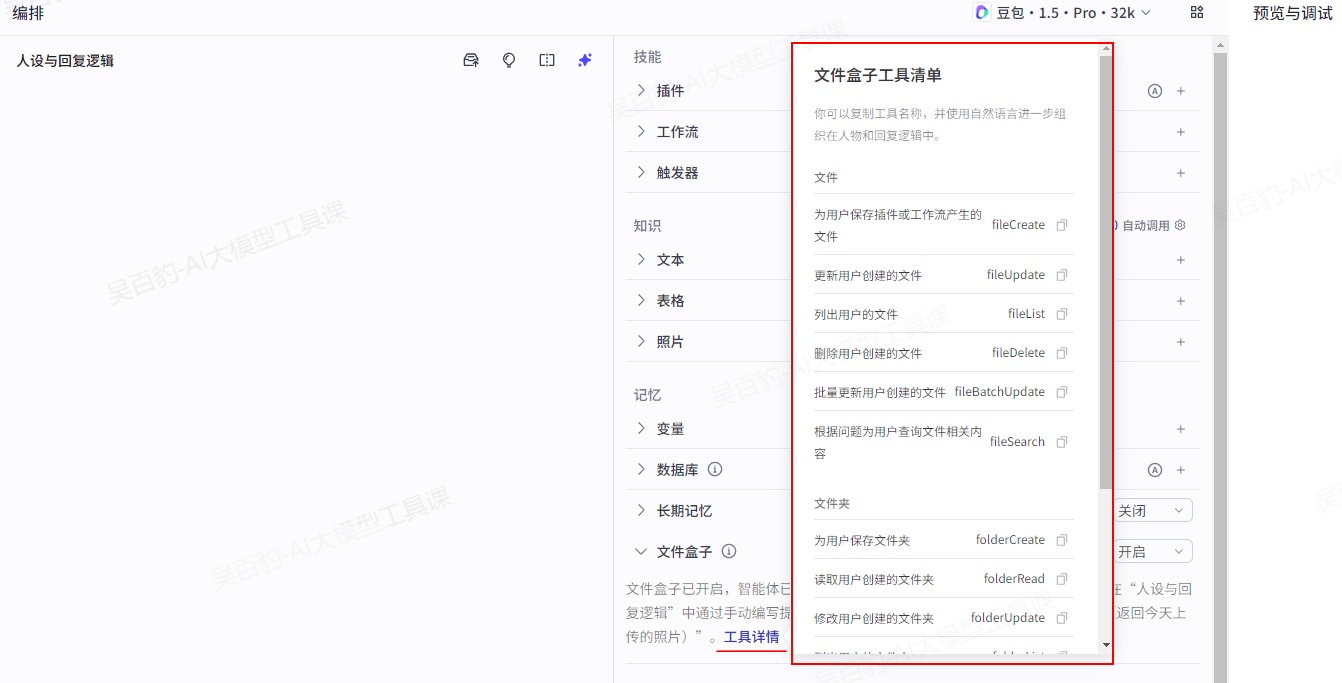Screen dimensions: 1342x683
Task: Click the 文件盒子工具清单 popup scrollbar thumb
Action: click(1105, 270)
